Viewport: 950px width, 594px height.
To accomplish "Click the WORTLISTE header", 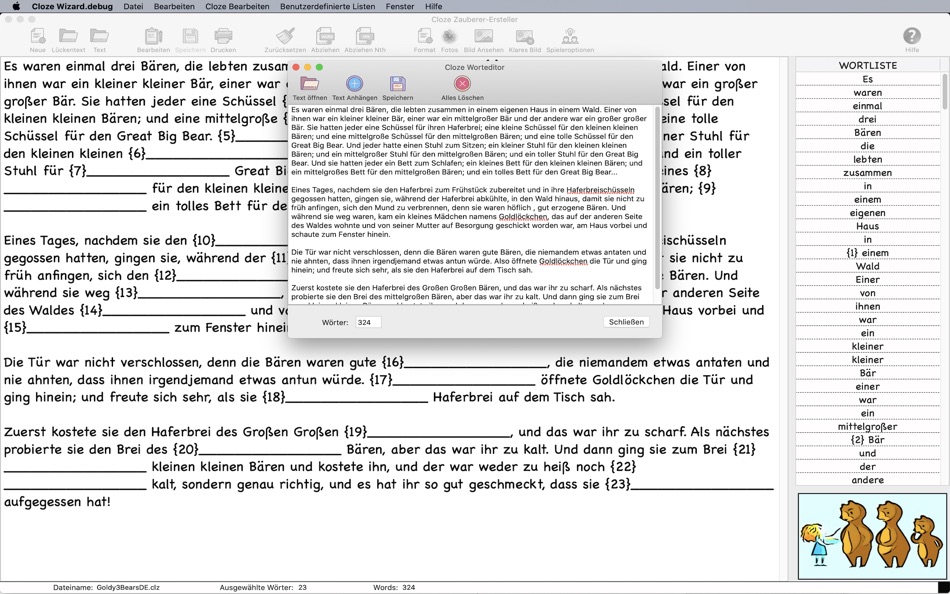I will coord(868,65).
